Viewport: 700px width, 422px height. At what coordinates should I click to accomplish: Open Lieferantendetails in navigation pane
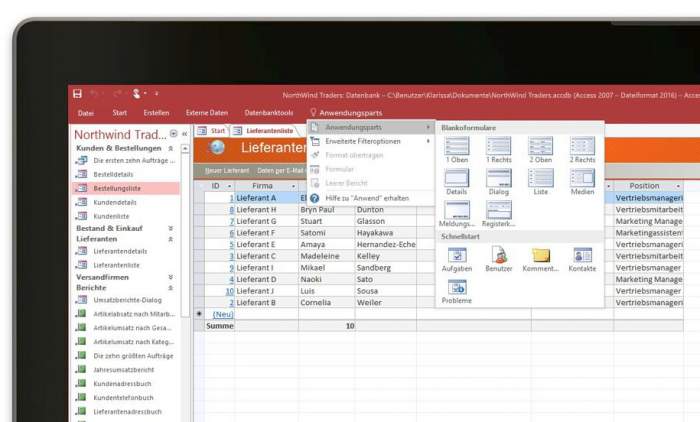[120, 251]
